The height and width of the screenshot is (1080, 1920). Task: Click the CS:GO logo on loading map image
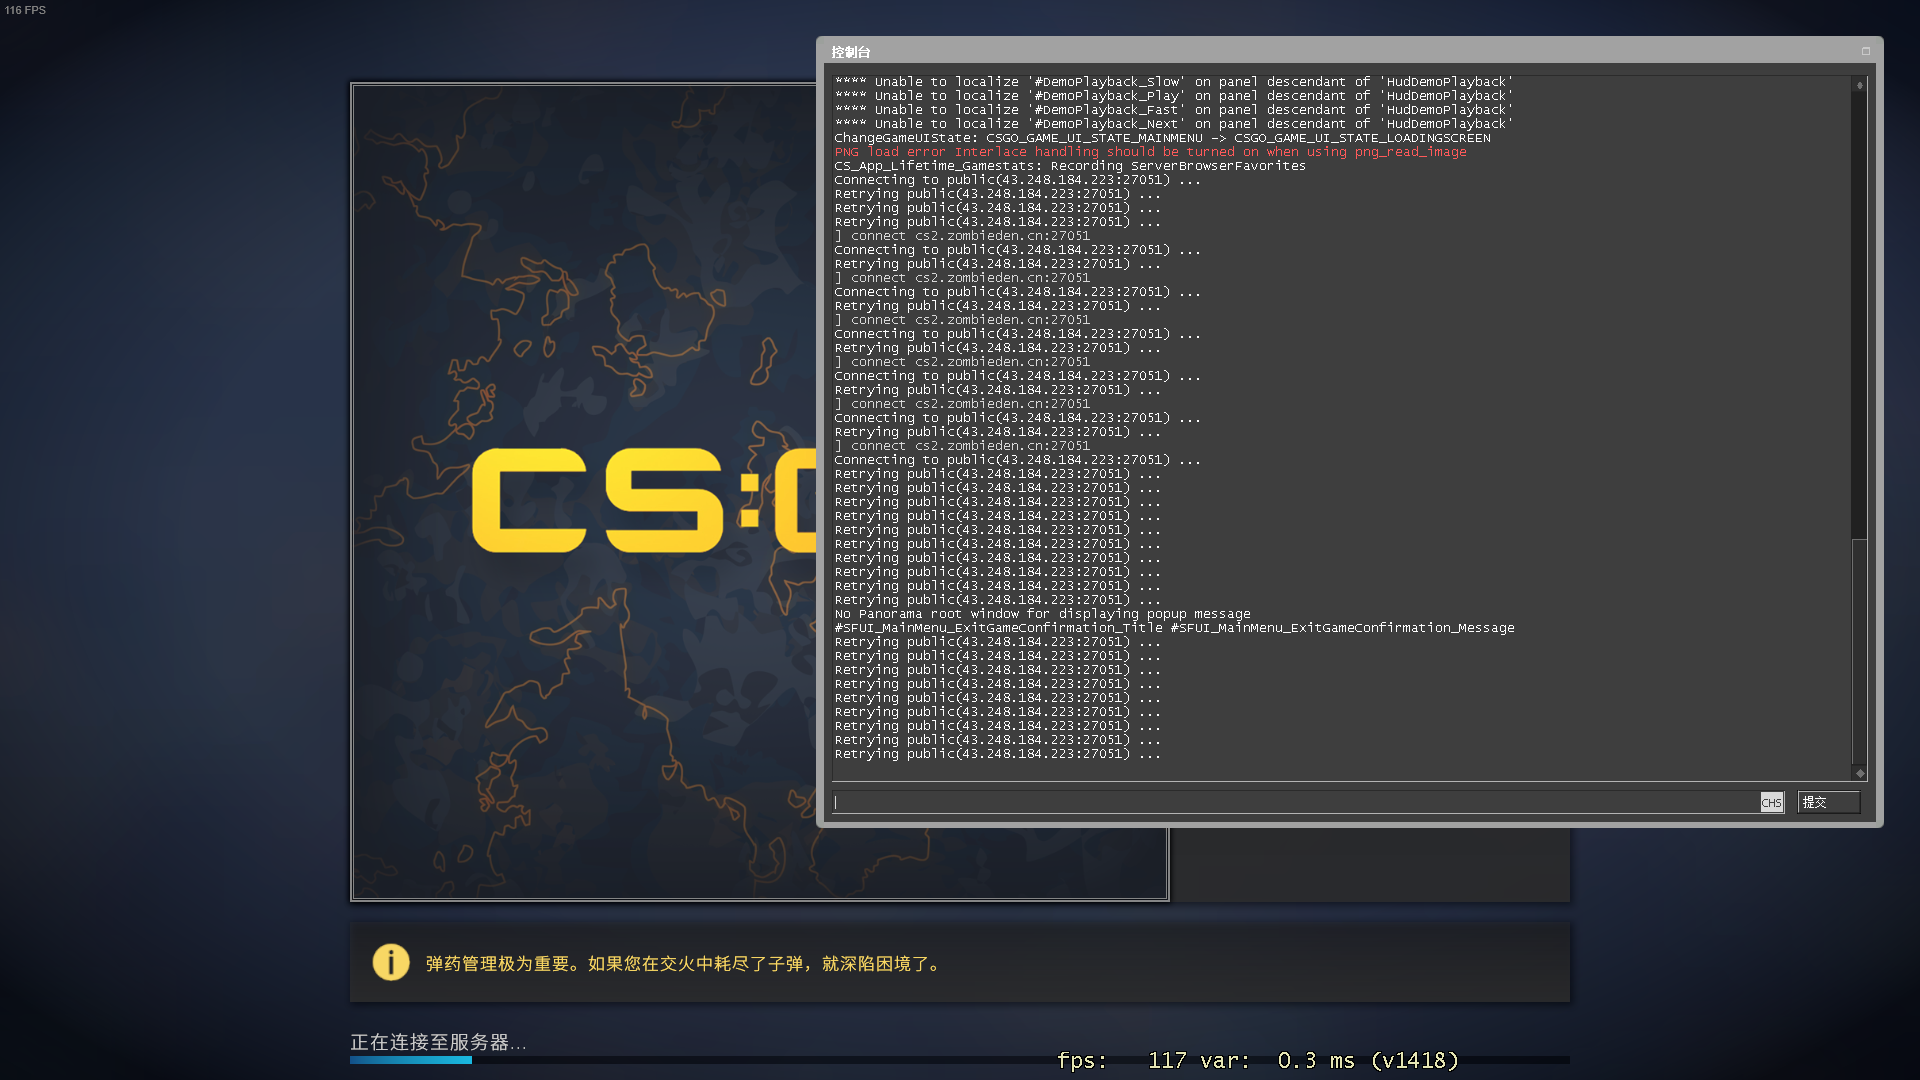[x=643, y=500]
